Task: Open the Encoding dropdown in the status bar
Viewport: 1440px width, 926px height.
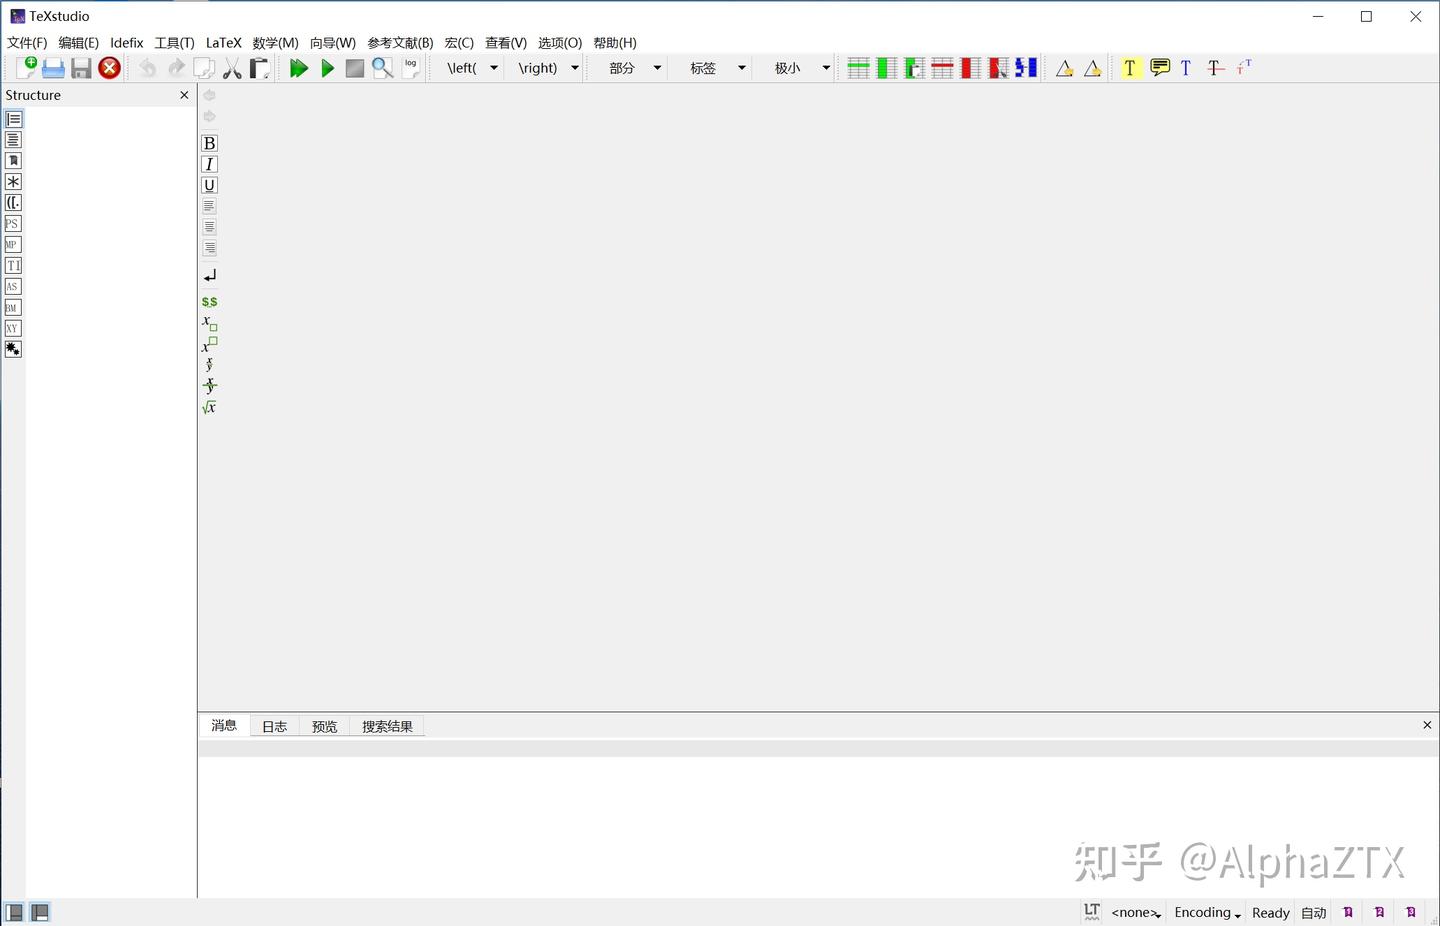Action: coord(1204,912)
